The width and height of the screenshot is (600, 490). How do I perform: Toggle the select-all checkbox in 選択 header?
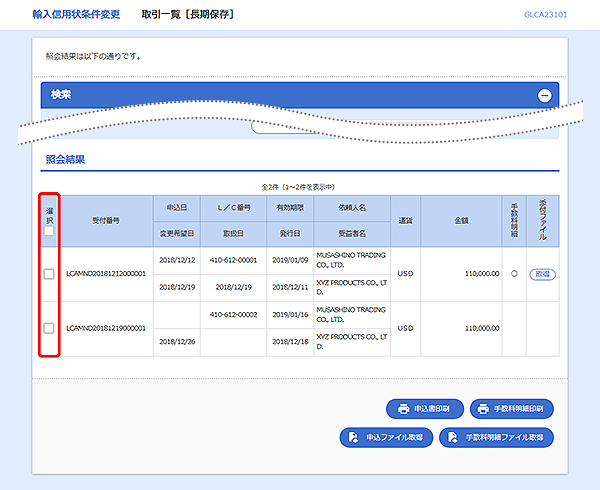(49, 231)
